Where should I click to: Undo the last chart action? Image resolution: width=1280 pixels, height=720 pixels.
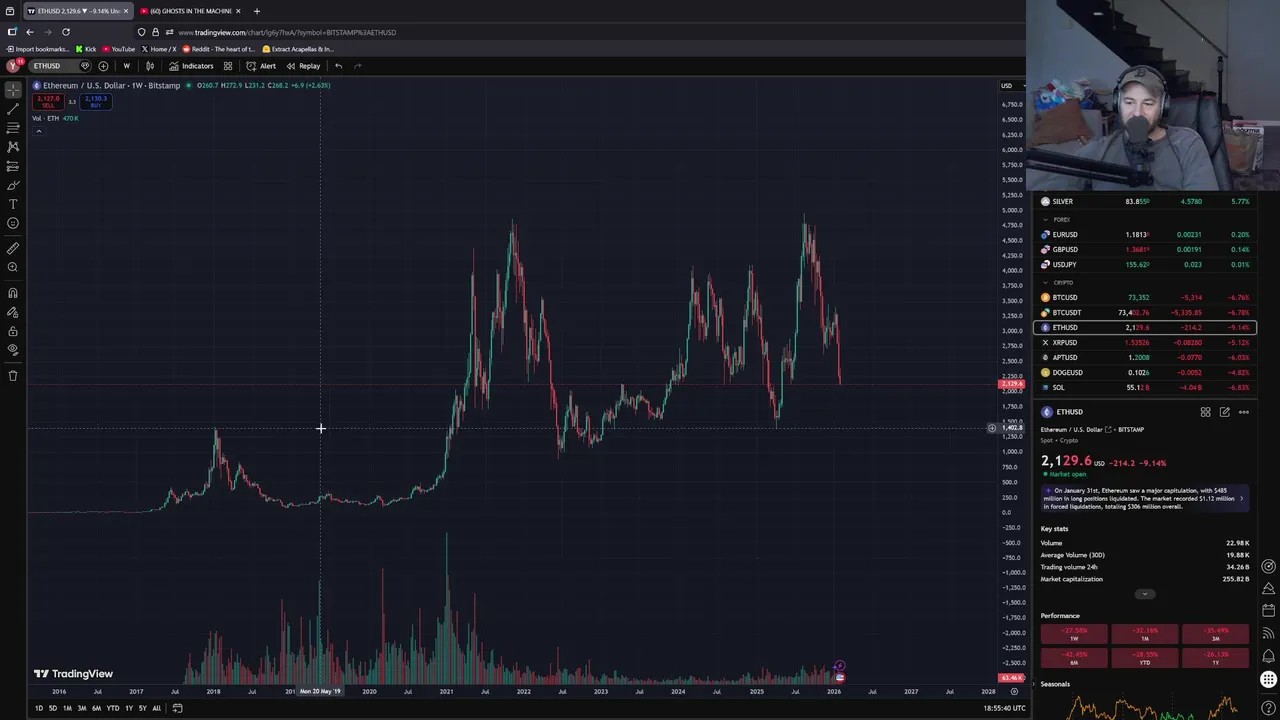point(338,66)
